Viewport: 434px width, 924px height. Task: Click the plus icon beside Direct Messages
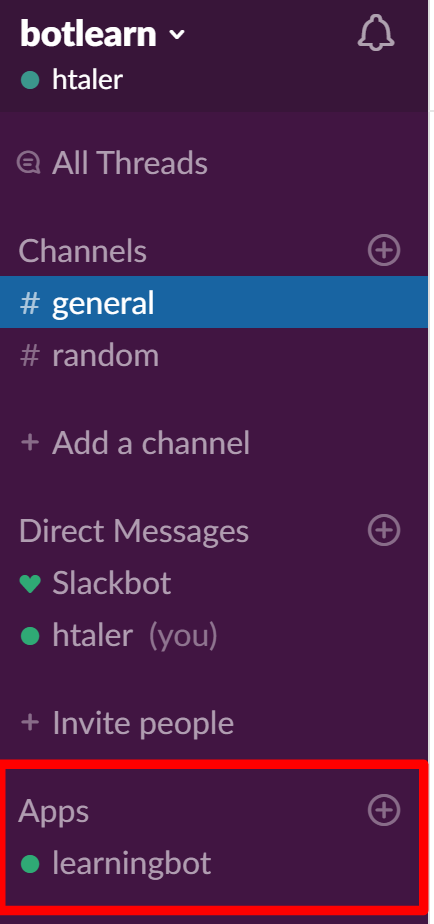point(384,529)
